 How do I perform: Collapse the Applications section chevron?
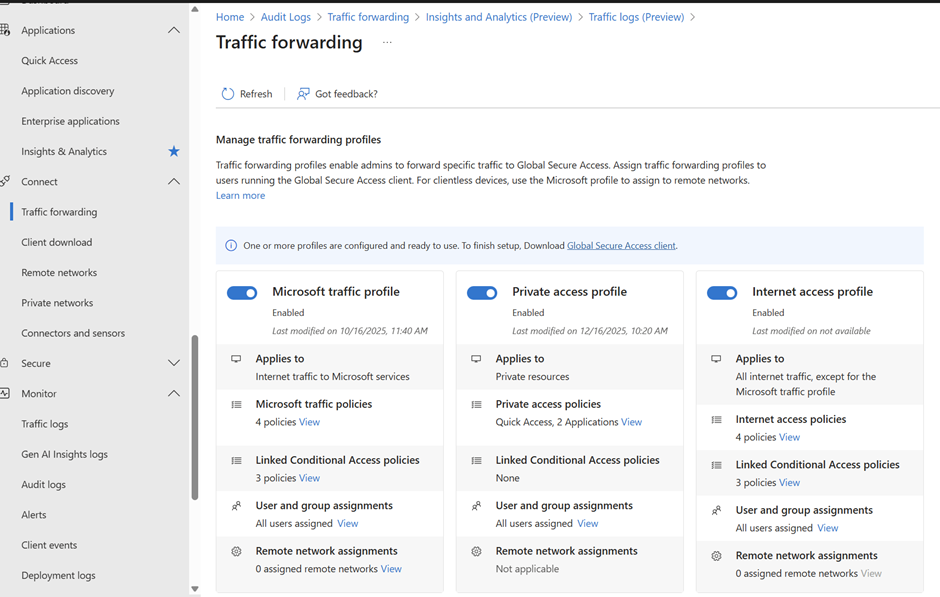click(173, 31)
